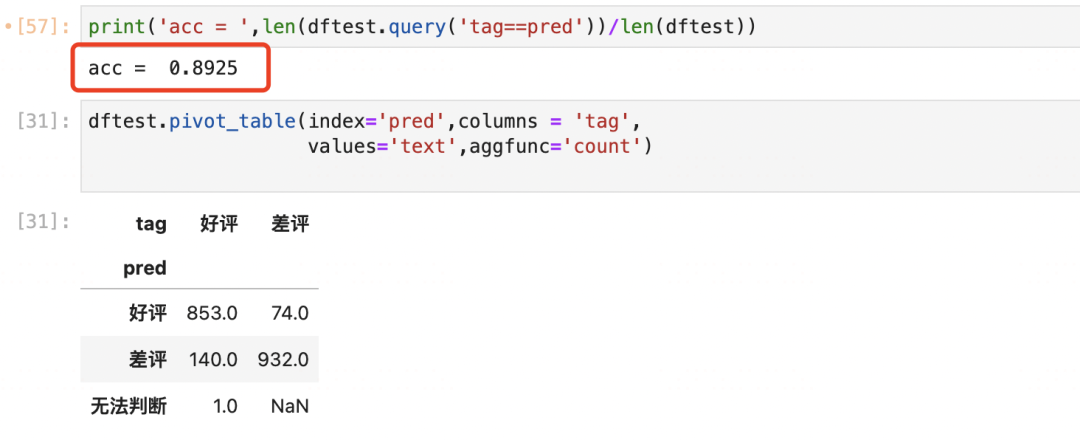
Task: Click the 140.0 table cell
Action: 212,360
